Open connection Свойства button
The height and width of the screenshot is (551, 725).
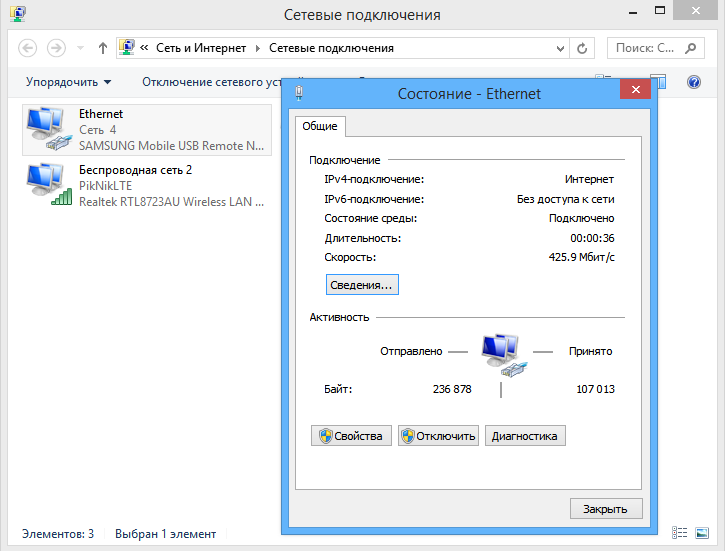[351, 436]
